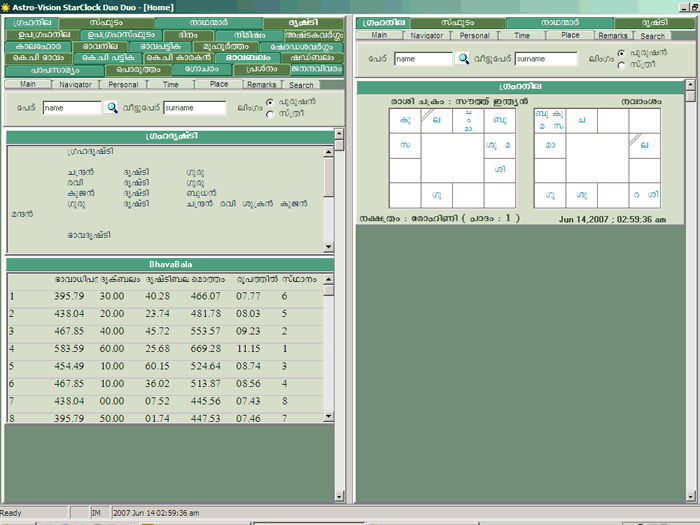Open ഗ്രഹനില button in left pane
The width and height of the screenshot is (700, 525).
pyautogui.click(x=32, y=23)
